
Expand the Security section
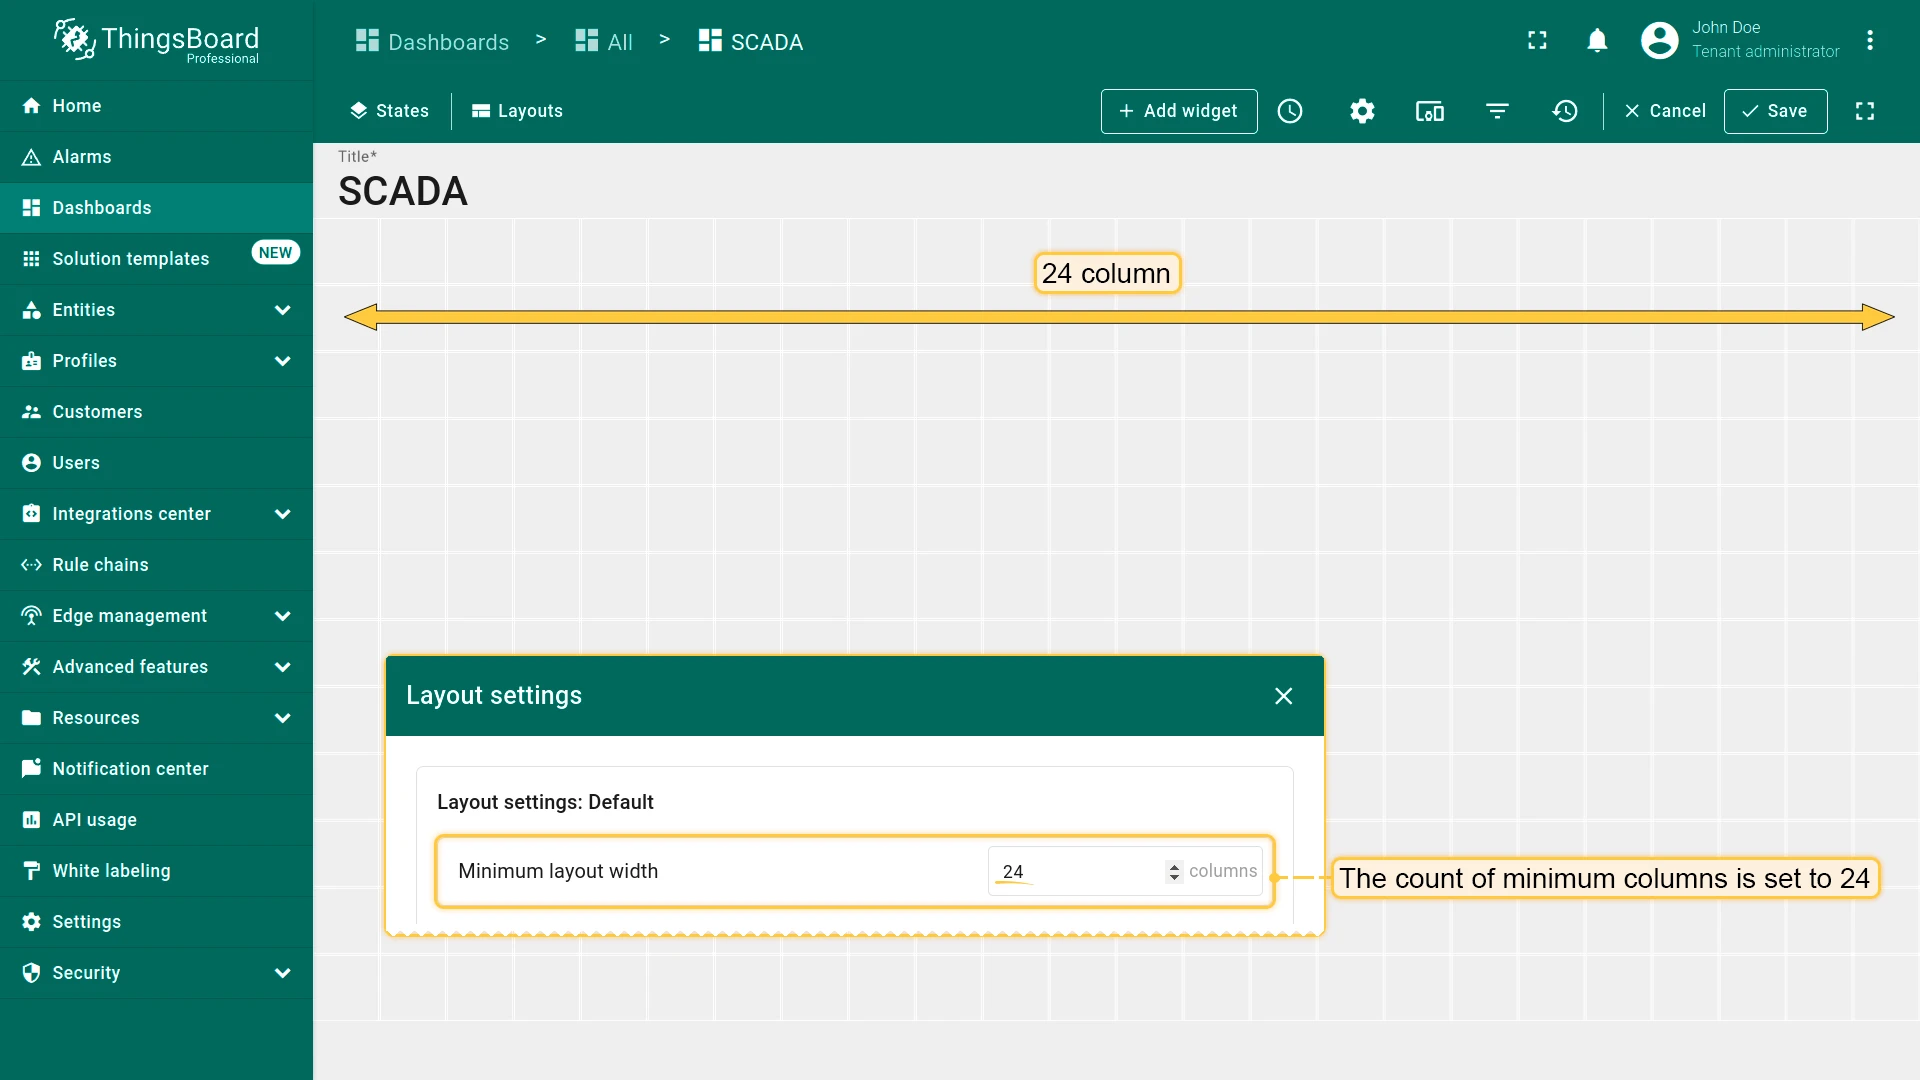(283, 973)
